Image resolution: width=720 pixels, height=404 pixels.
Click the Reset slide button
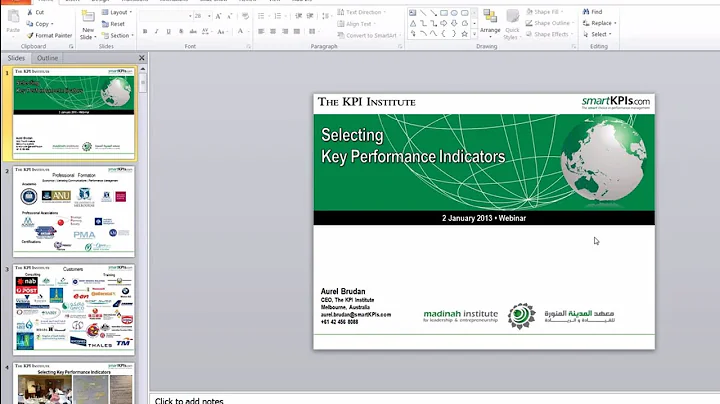tap(113, 24)
